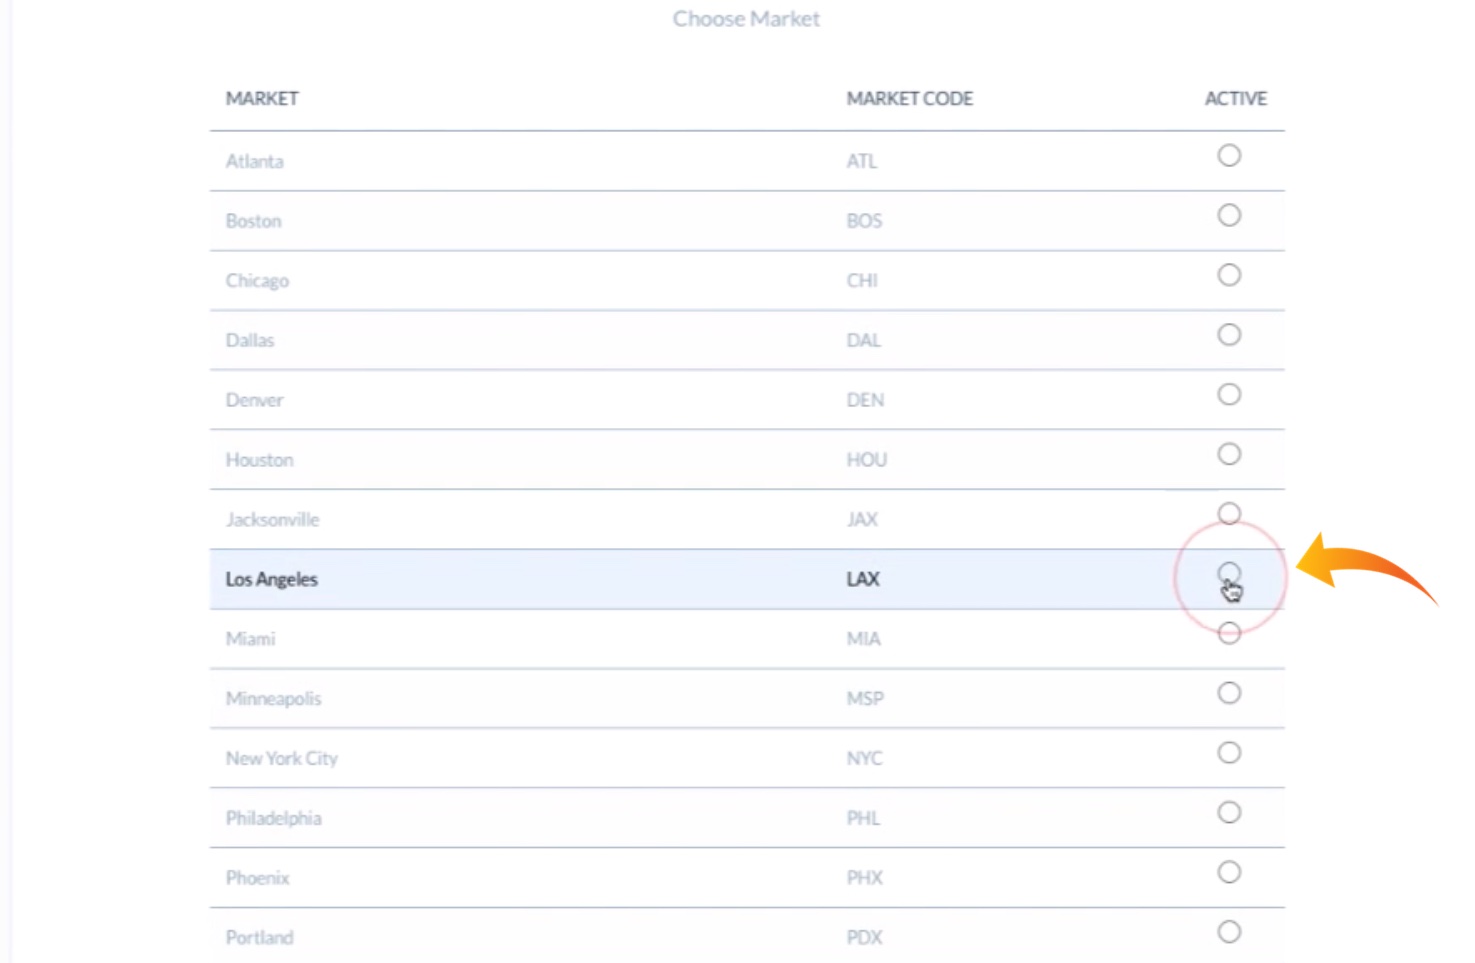The image size is (1475, 963).
Task: Select the Philadelphia radio button
Action: 1229,813
